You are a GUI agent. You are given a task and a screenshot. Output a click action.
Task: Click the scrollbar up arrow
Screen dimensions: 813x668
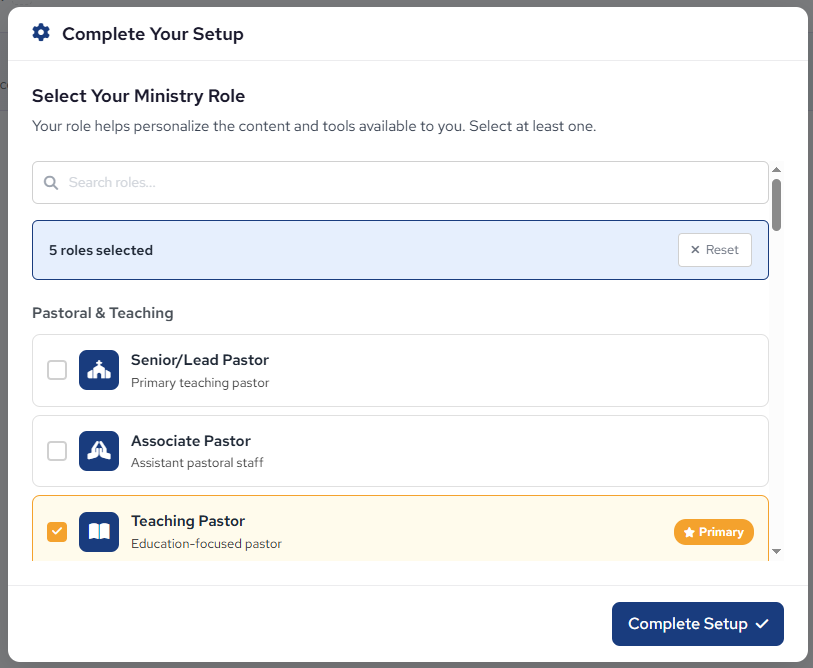(x=776, y=170)
